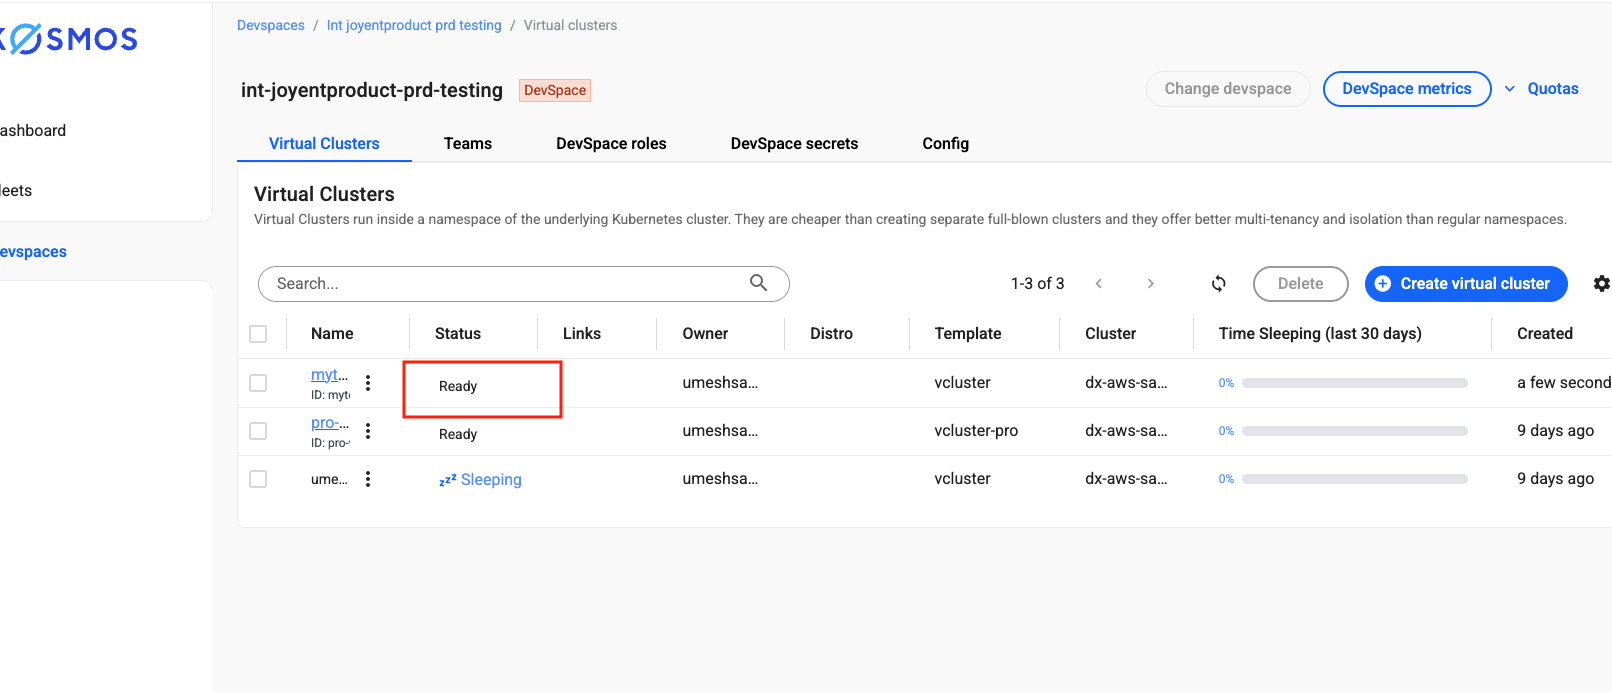Open actions menu for myt... cluster
This screenshot has height=693, width=1612.
(368, 383)
